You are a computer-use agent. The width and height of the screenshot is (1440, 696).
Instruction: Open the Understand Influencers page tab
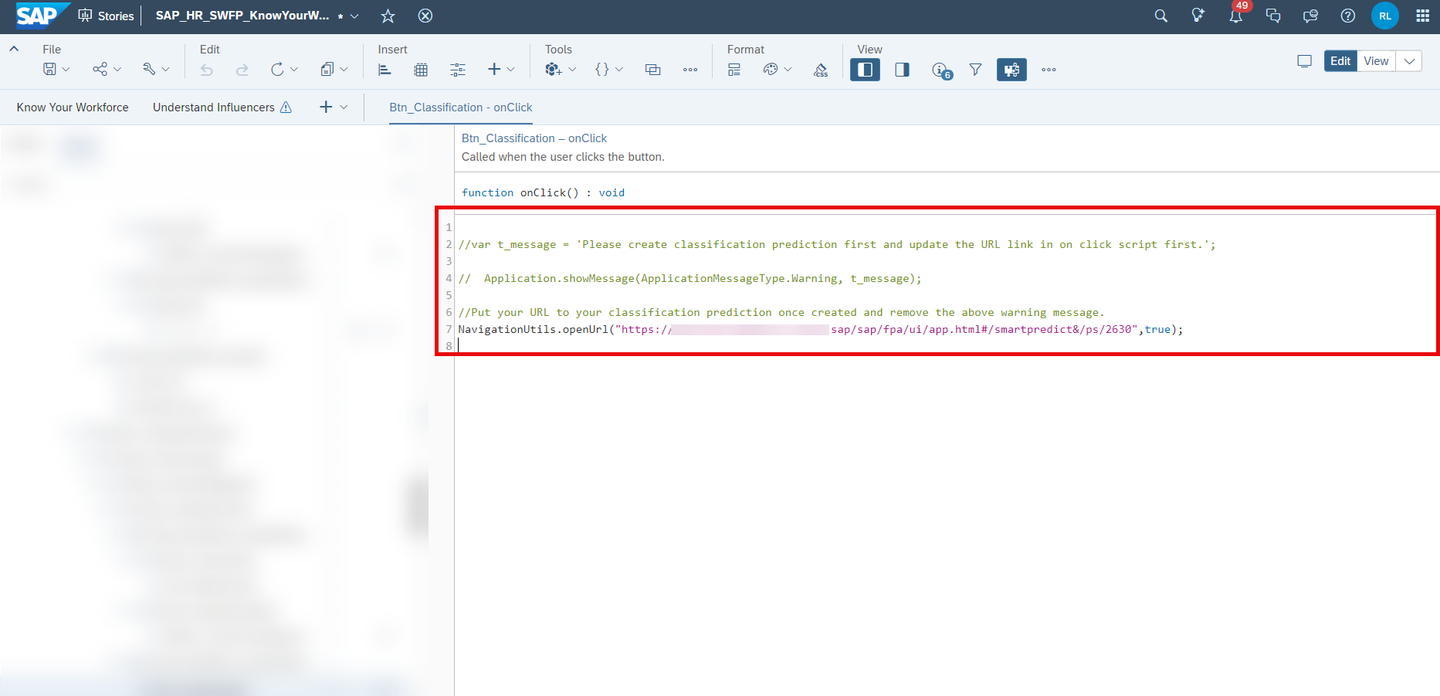(213, 107)
